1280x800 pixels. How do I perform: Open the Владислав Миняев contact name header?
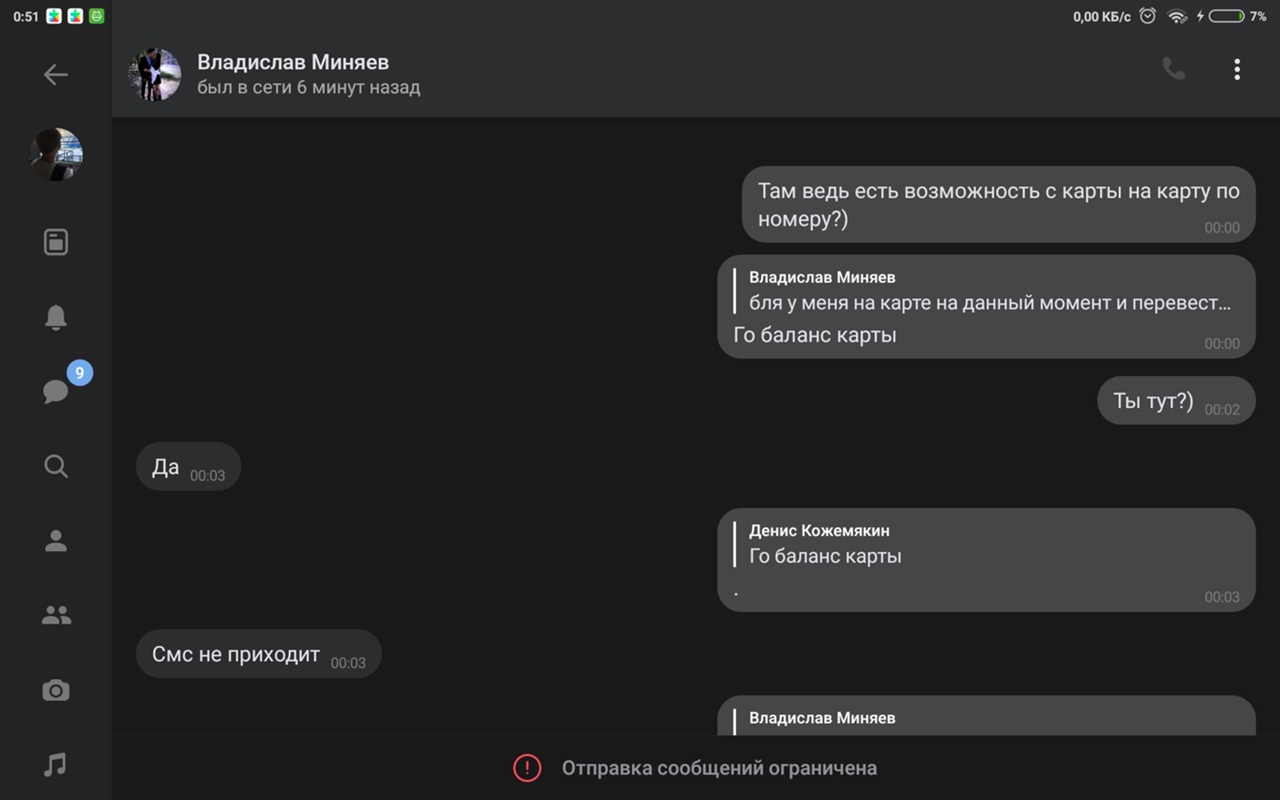pos(293,63)
